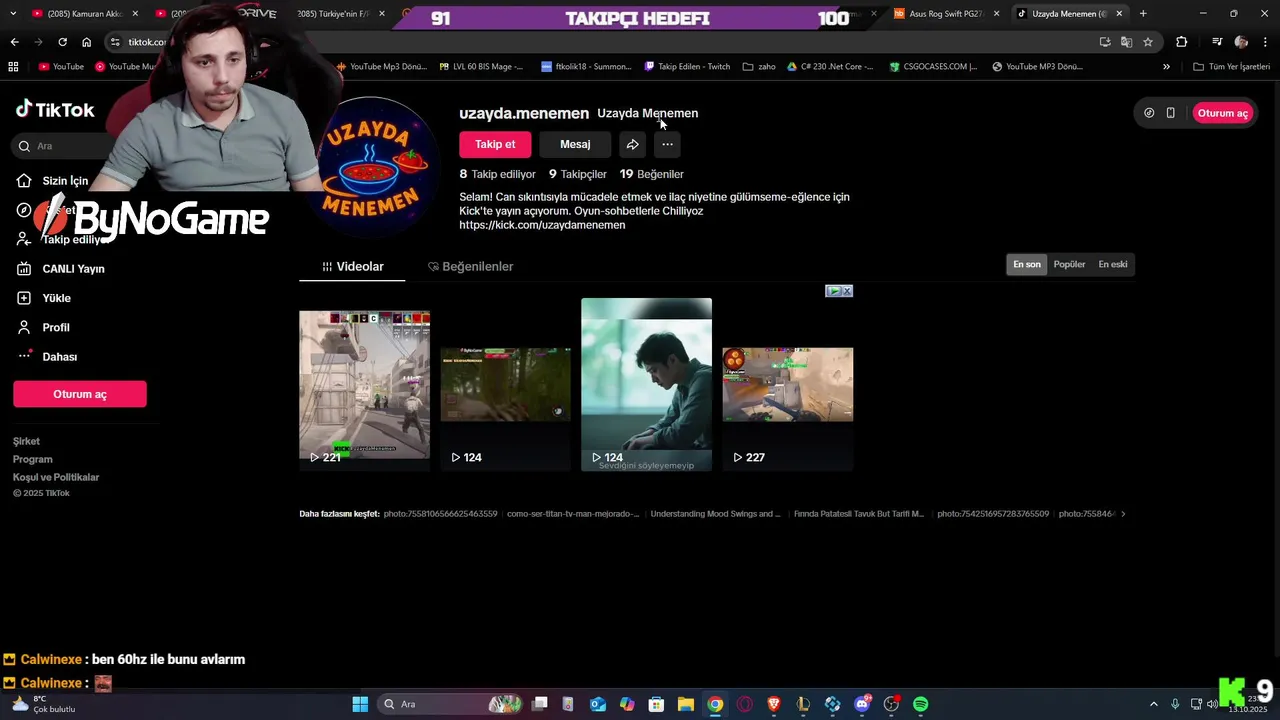Screen dimensions: 1280x720
Task: Sort videos by En eski
Action: [1113, 264]
